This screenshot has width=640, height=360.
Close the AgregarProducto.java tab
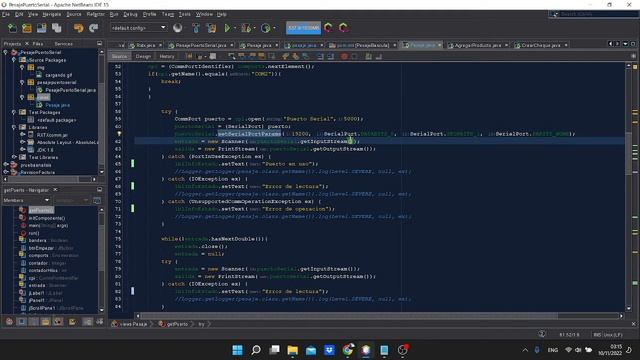[x=507, y=45]
